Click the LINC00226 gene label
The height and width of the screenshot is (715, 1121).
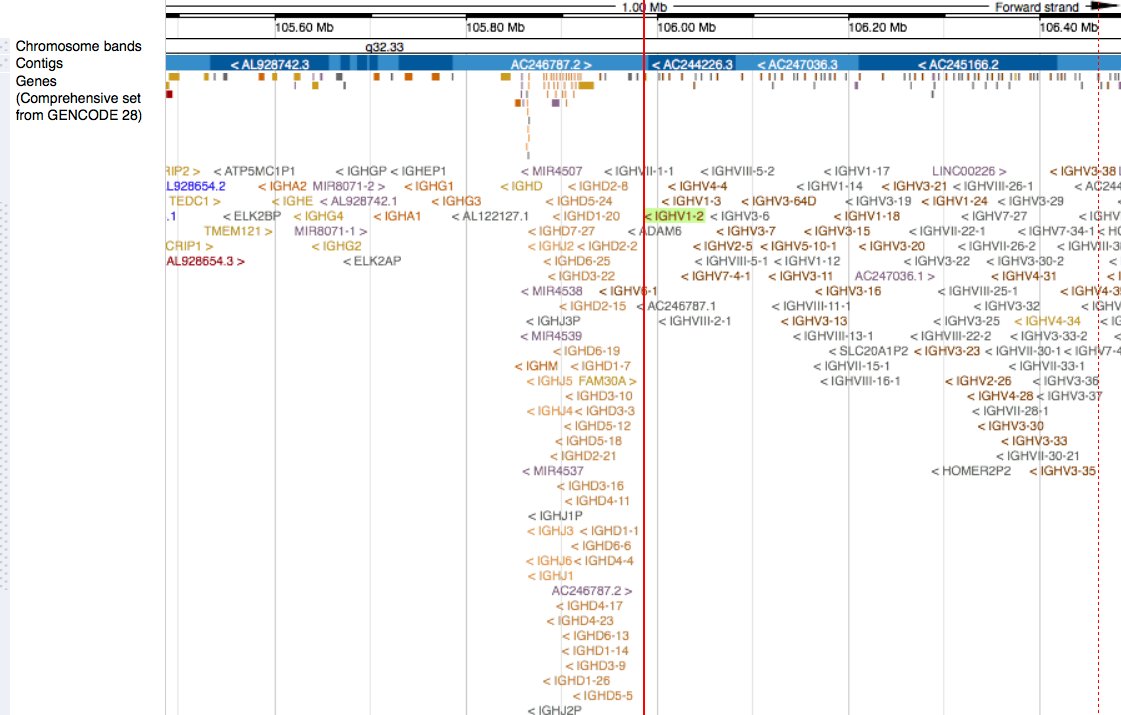pos(969,171)
